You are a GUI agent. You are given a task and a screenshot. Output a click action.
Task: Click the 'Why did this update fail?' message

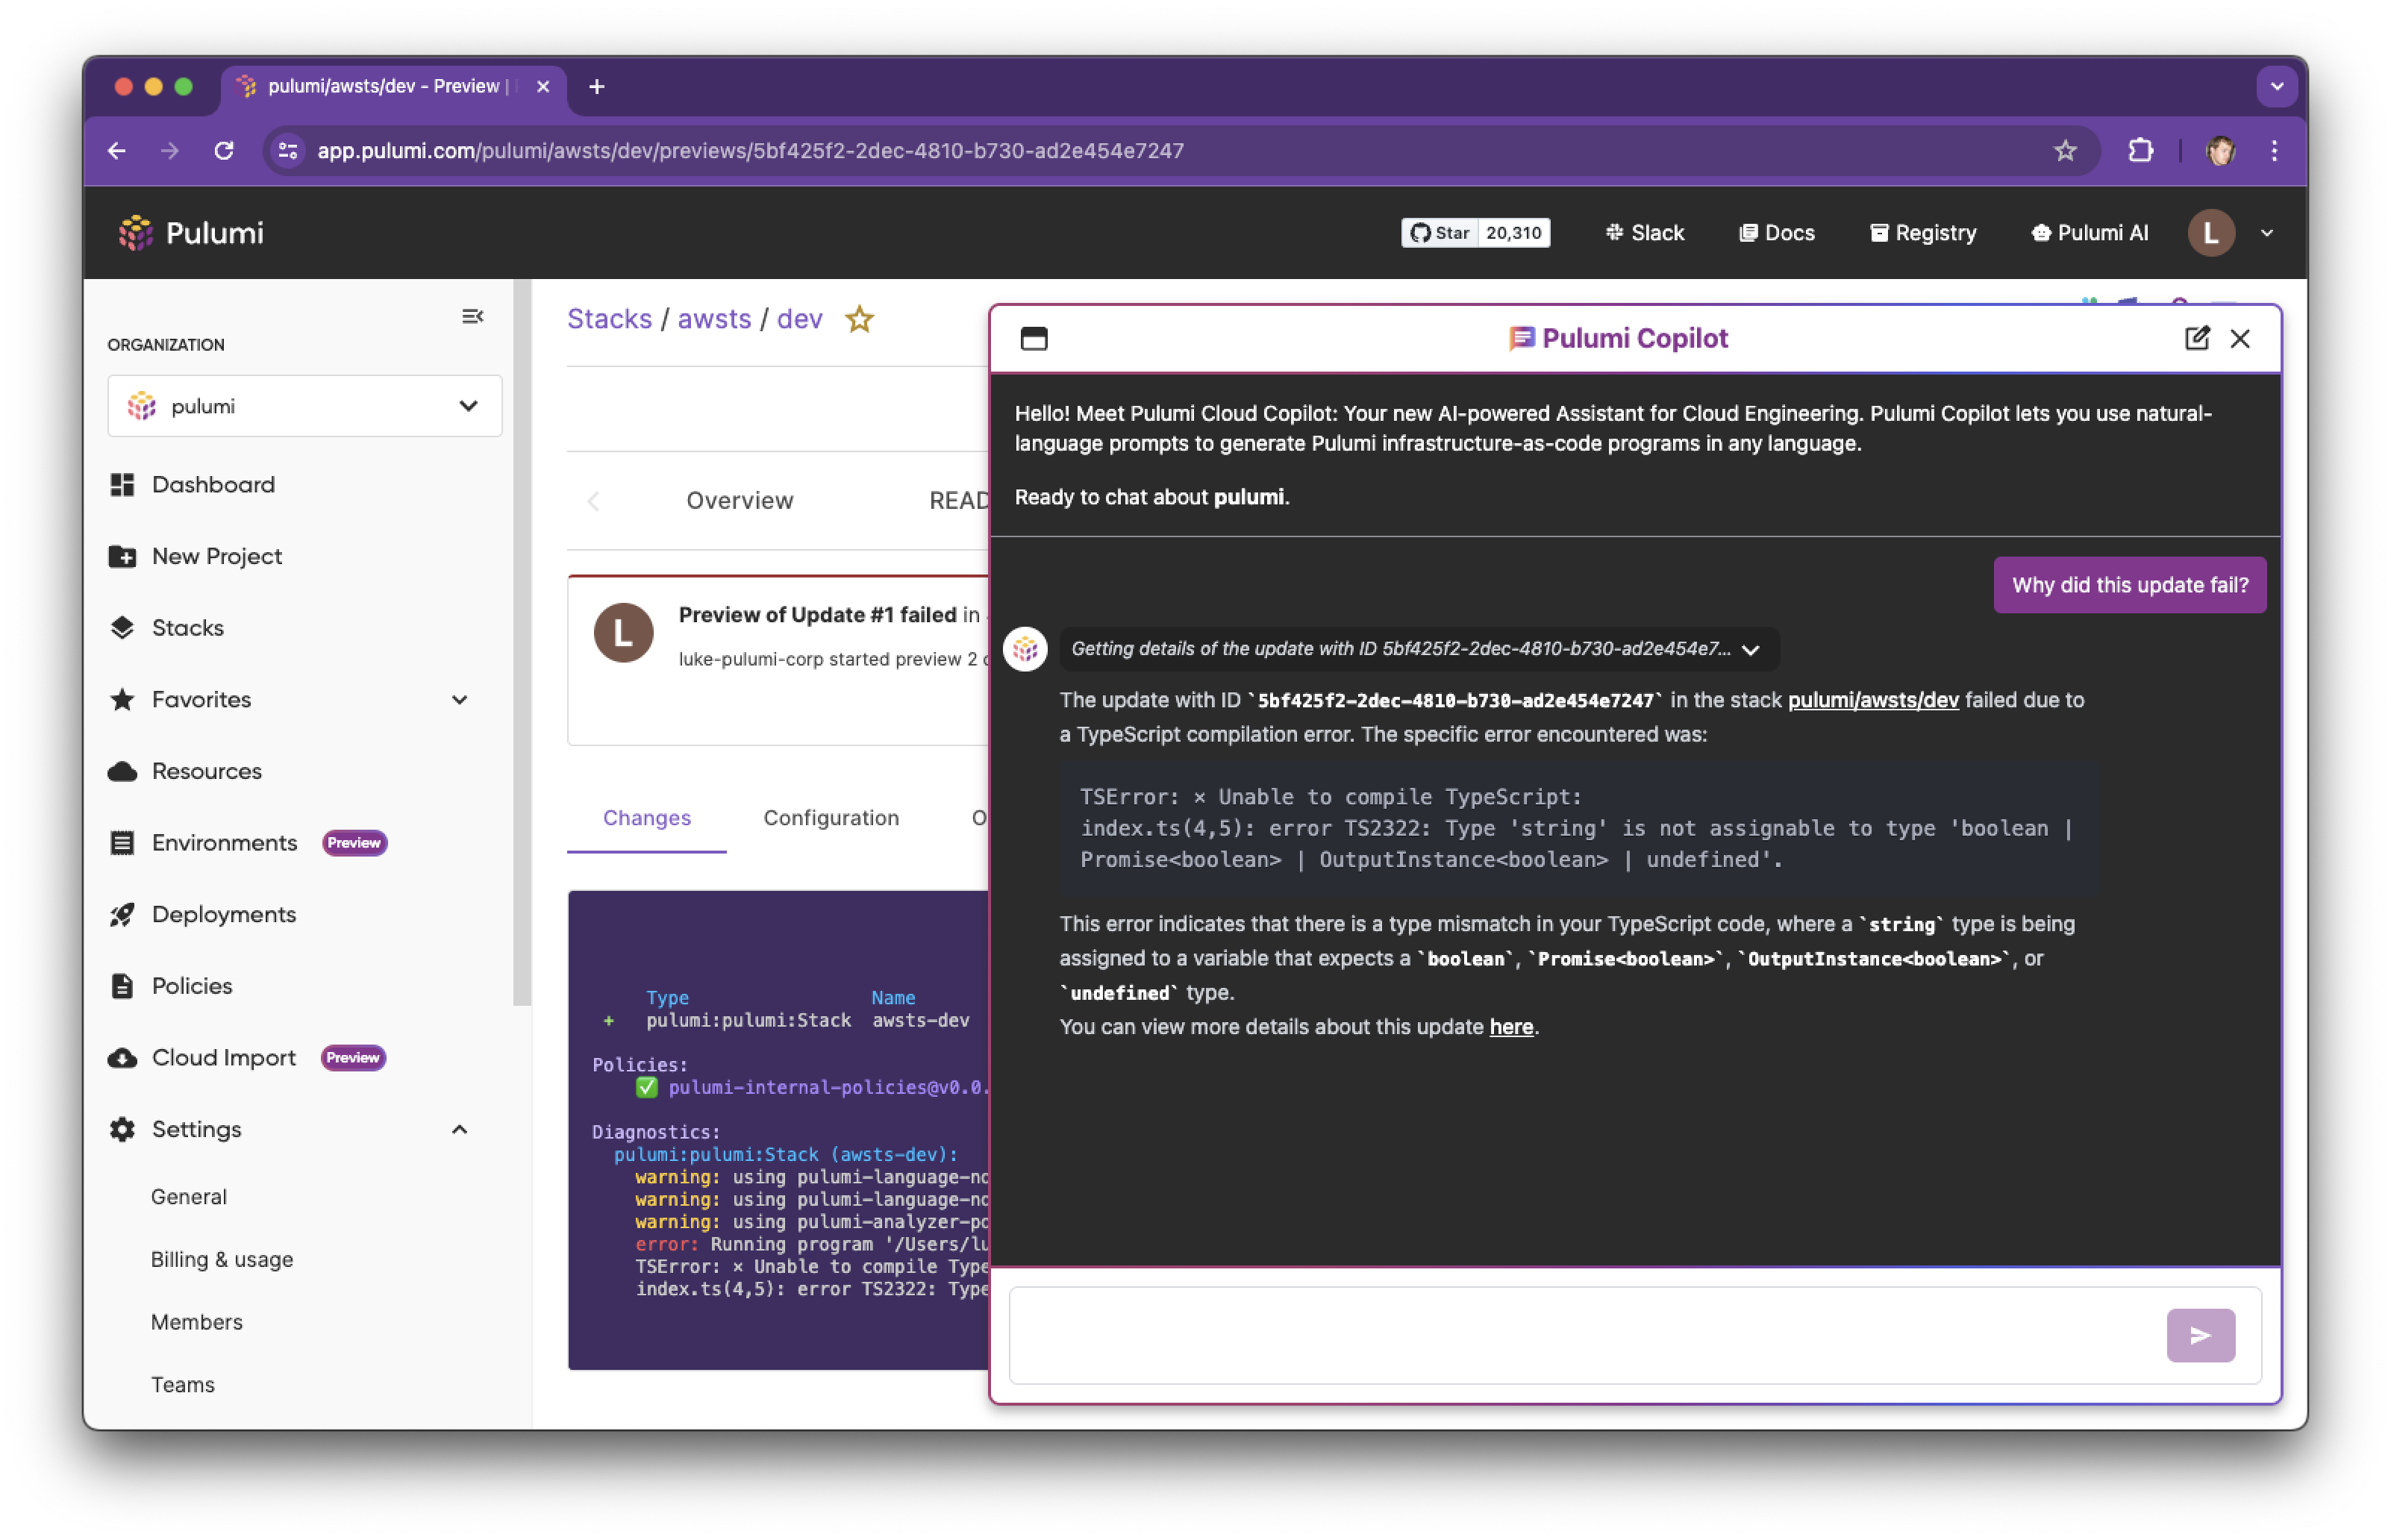[x=2130, y=585]
